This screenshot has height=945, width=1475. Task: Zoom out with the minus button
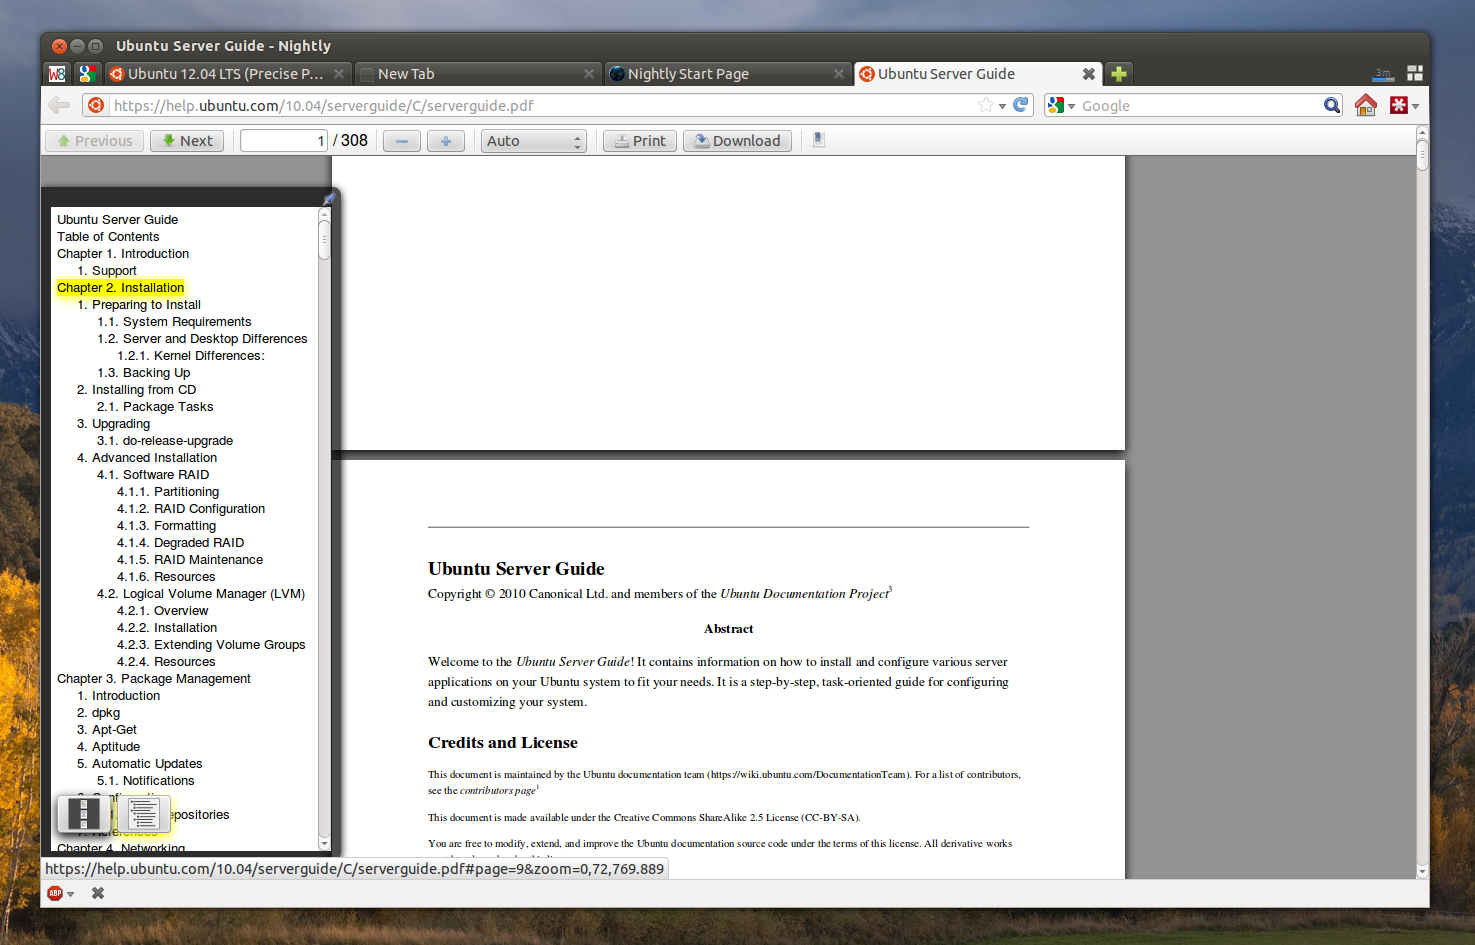click(402, 141)
